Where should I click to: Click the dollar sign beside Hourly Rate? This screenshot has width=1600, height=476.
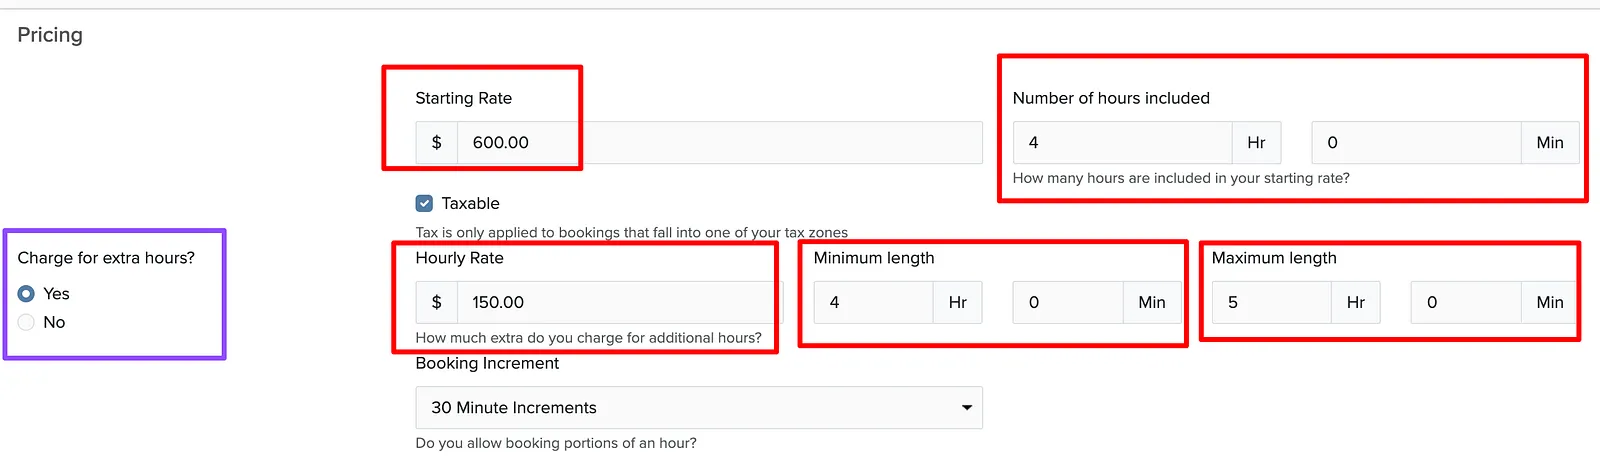click(x=437, y=302)
